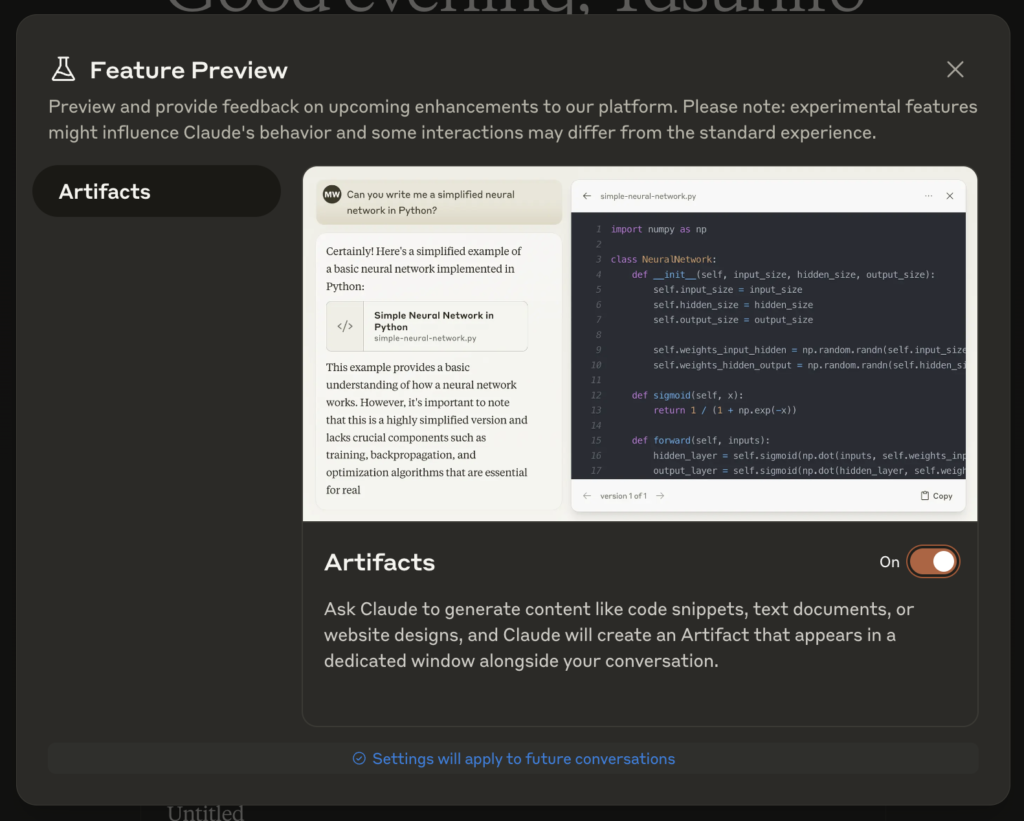Click the Feature Preview flask icon
1024x821 pixels.
click(63, 69)
